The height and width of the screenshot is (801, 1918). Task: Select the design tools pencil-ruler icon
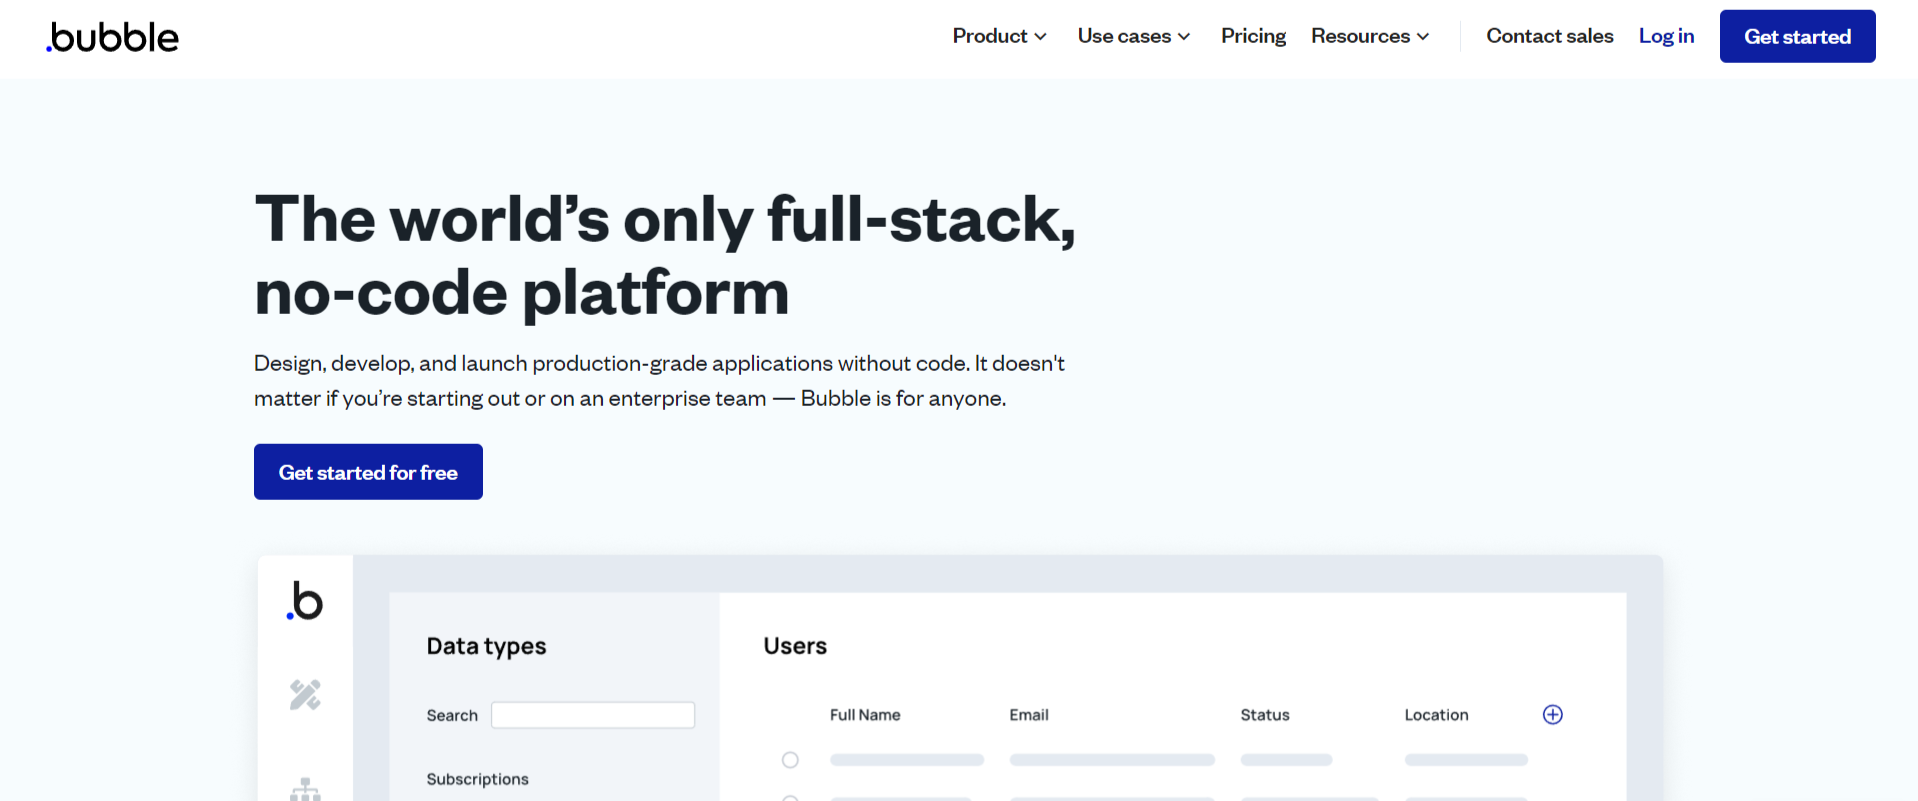(305, 694)
